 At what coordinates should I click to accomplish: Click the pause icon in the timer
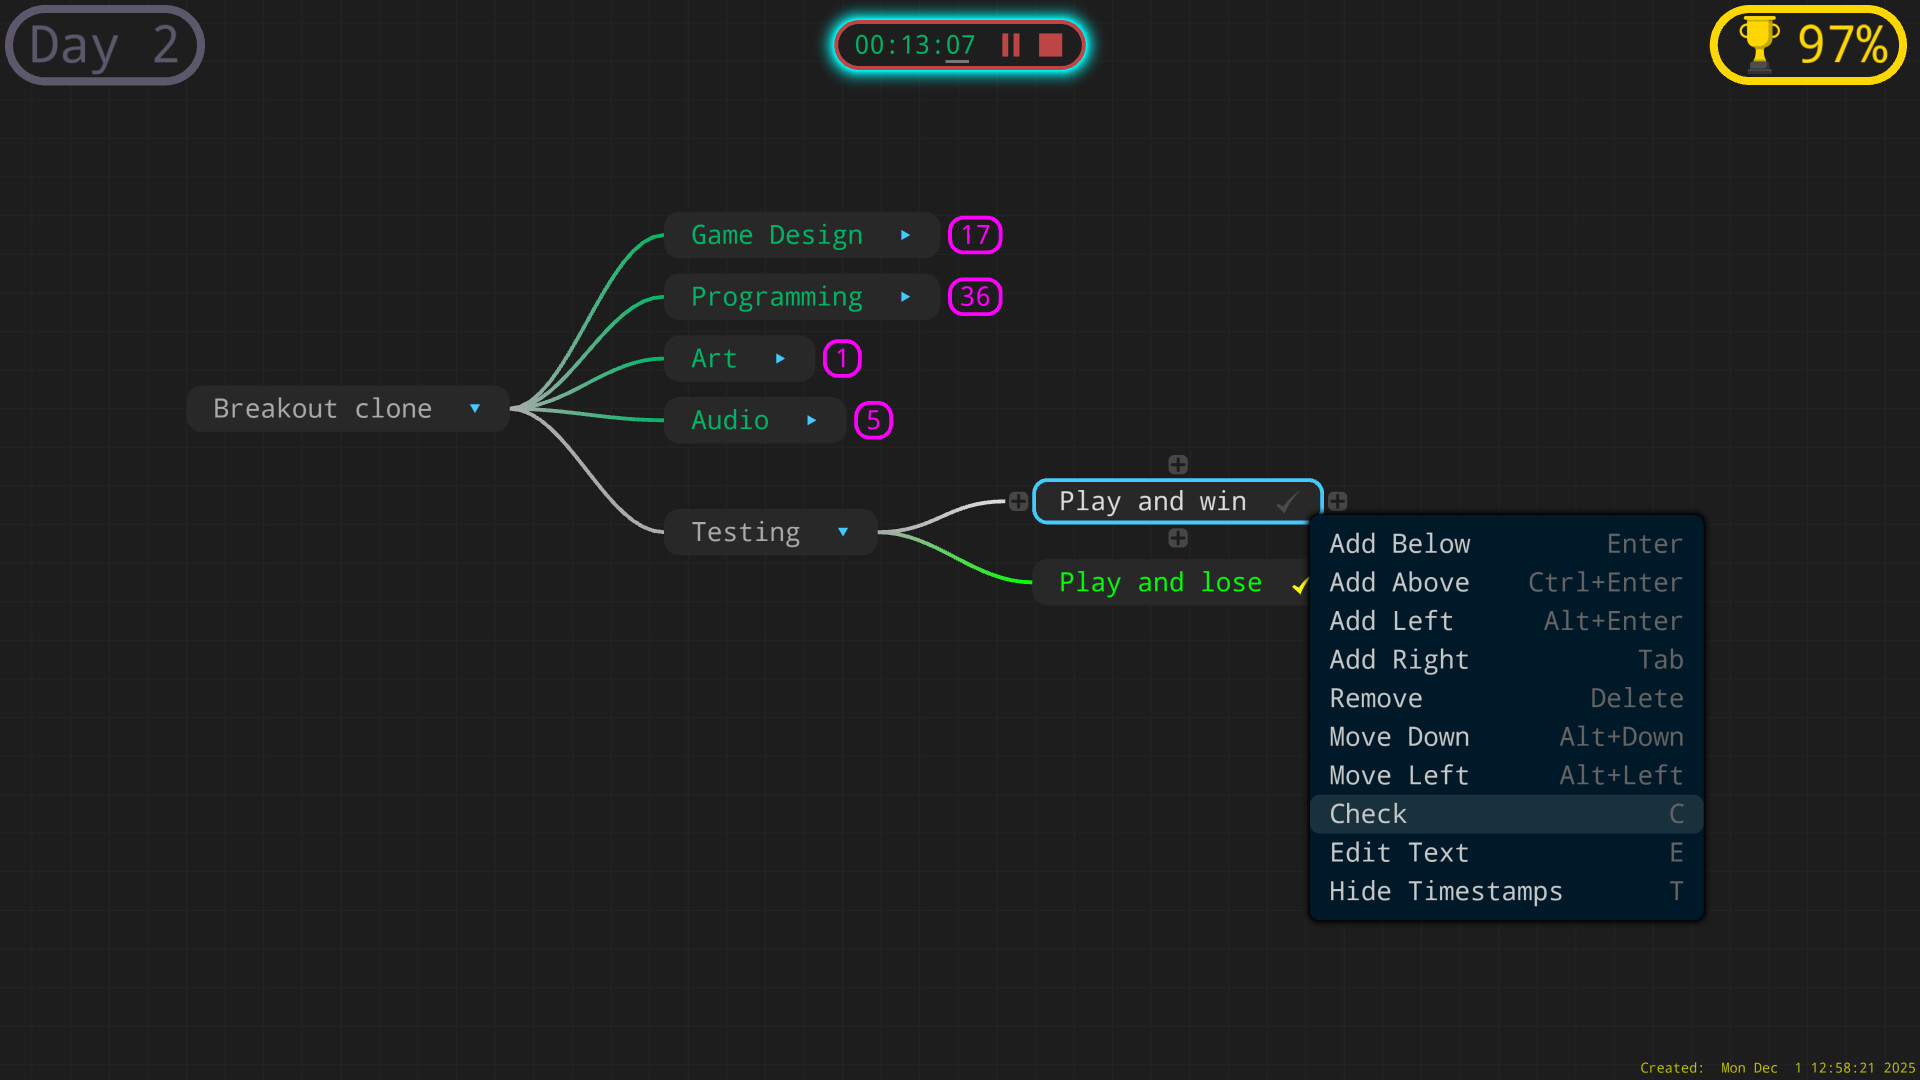coord(1010,45)
